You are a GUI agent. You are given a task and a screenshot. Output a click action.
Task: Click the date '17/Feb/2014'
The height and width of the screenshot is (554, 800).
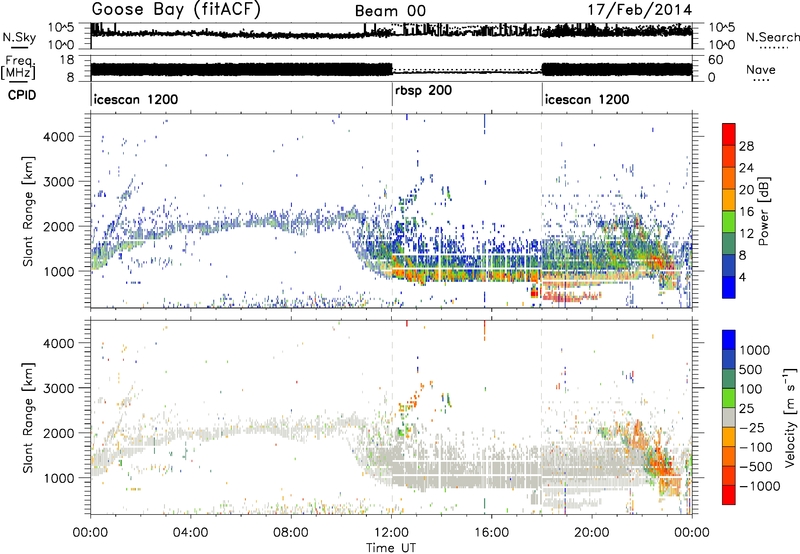tap(640, 10)
